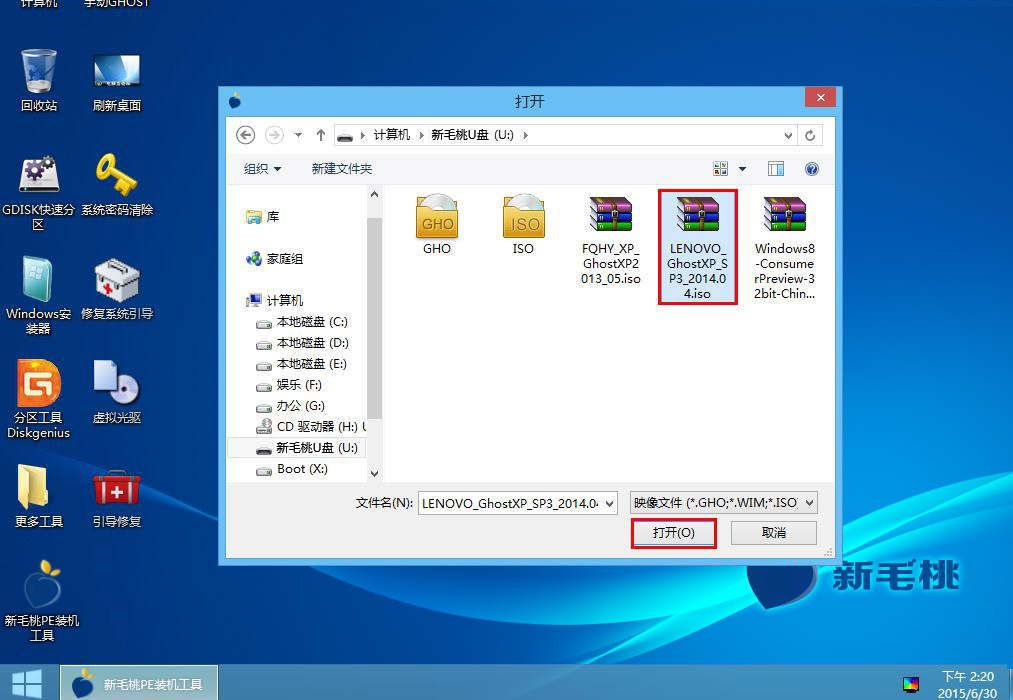Expand the file name combo box list
Screen dimensions: 1013x700
609,504
